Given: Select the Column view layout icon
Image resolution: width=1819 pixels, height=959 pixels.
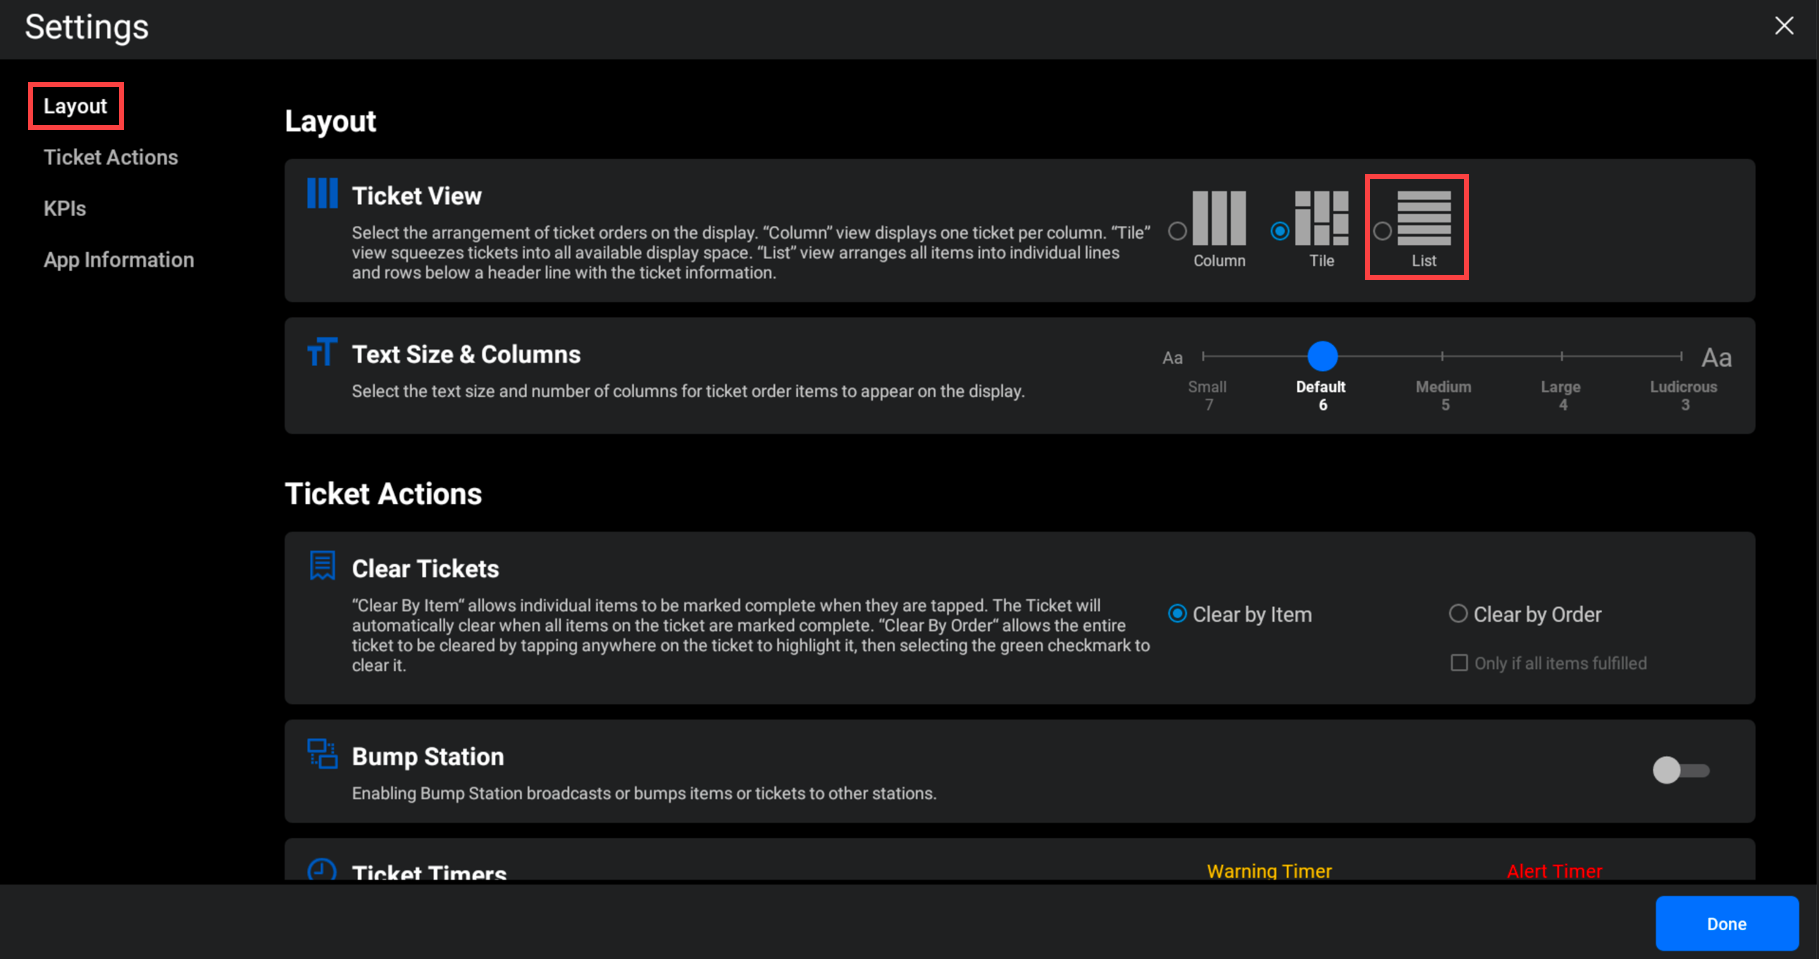Looking at the screenshot, I should (1219, 218).
